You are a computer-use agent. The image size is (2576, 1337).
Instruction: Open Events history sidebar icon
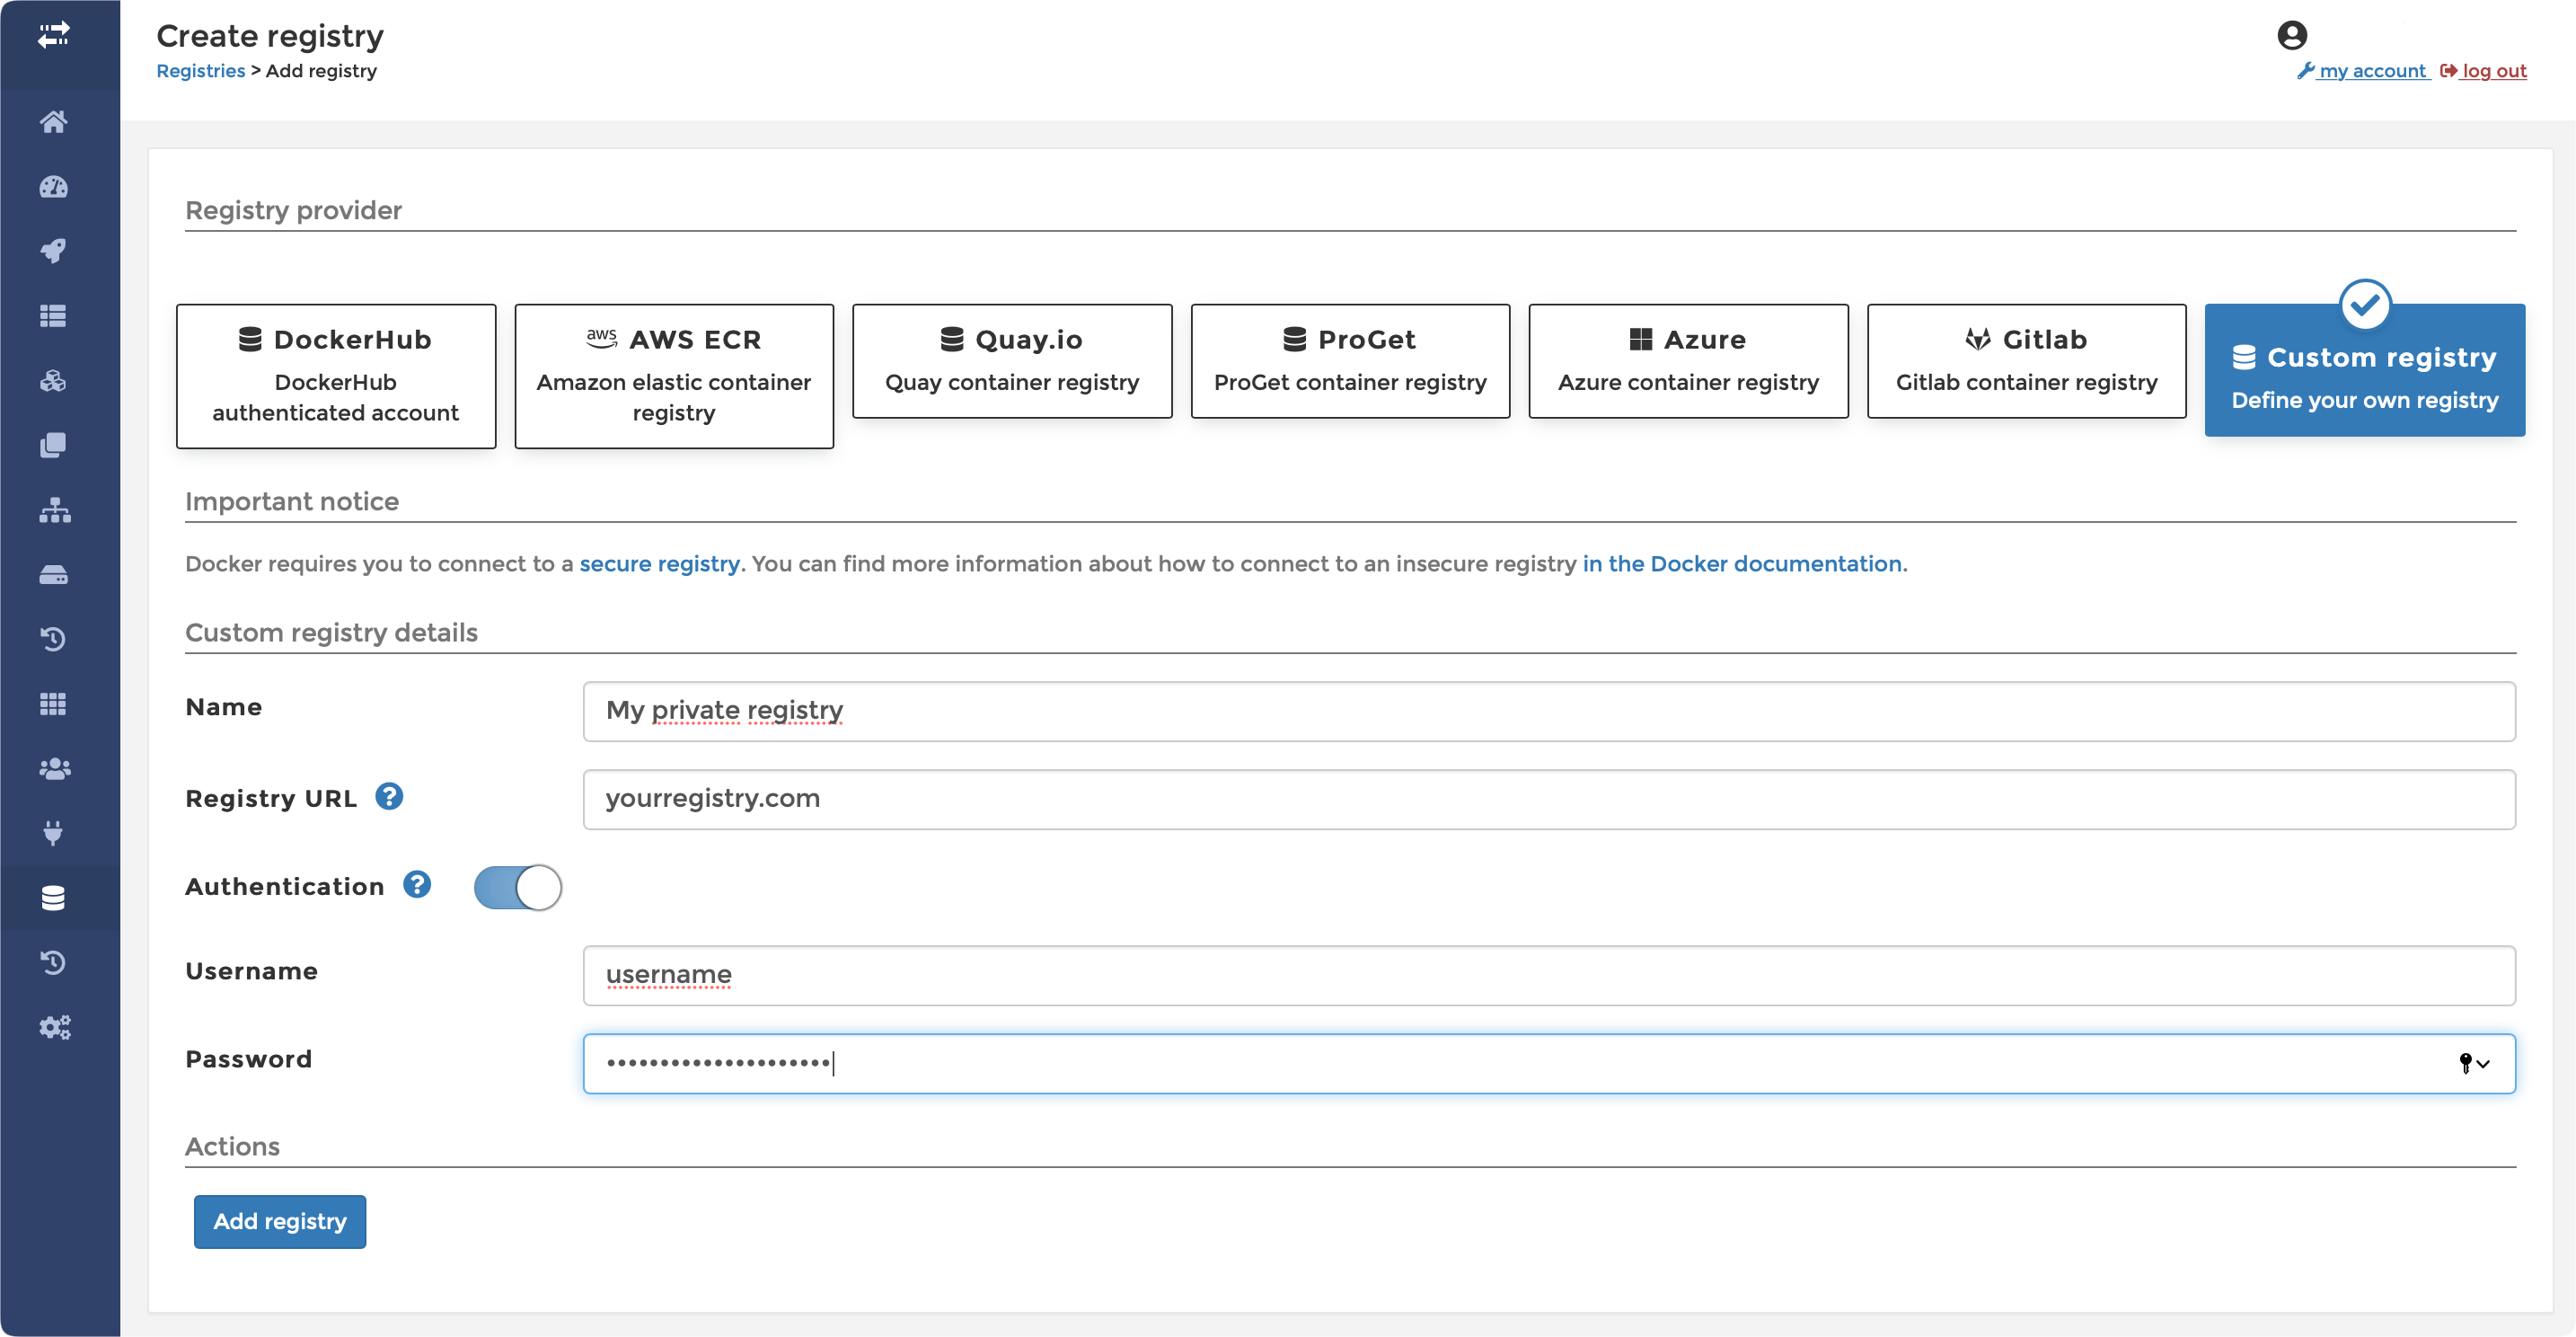(x=54, y=639)
